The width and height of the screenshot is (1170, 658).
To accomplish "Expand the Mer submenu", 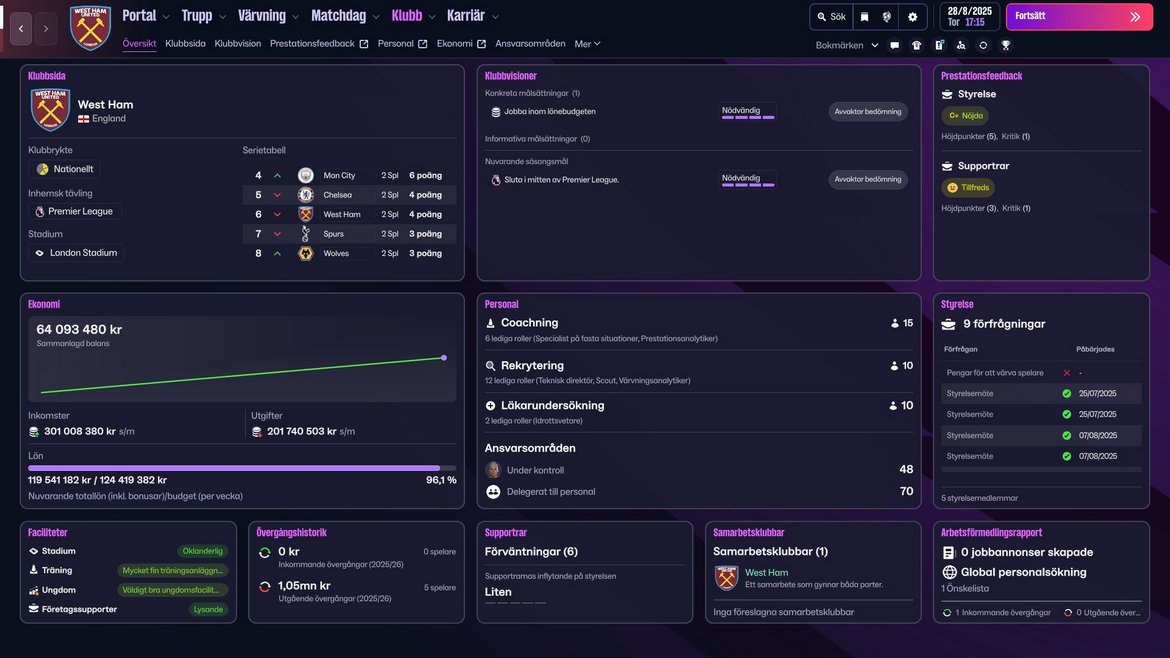I will pyautogui.click(x=587, y=44).
